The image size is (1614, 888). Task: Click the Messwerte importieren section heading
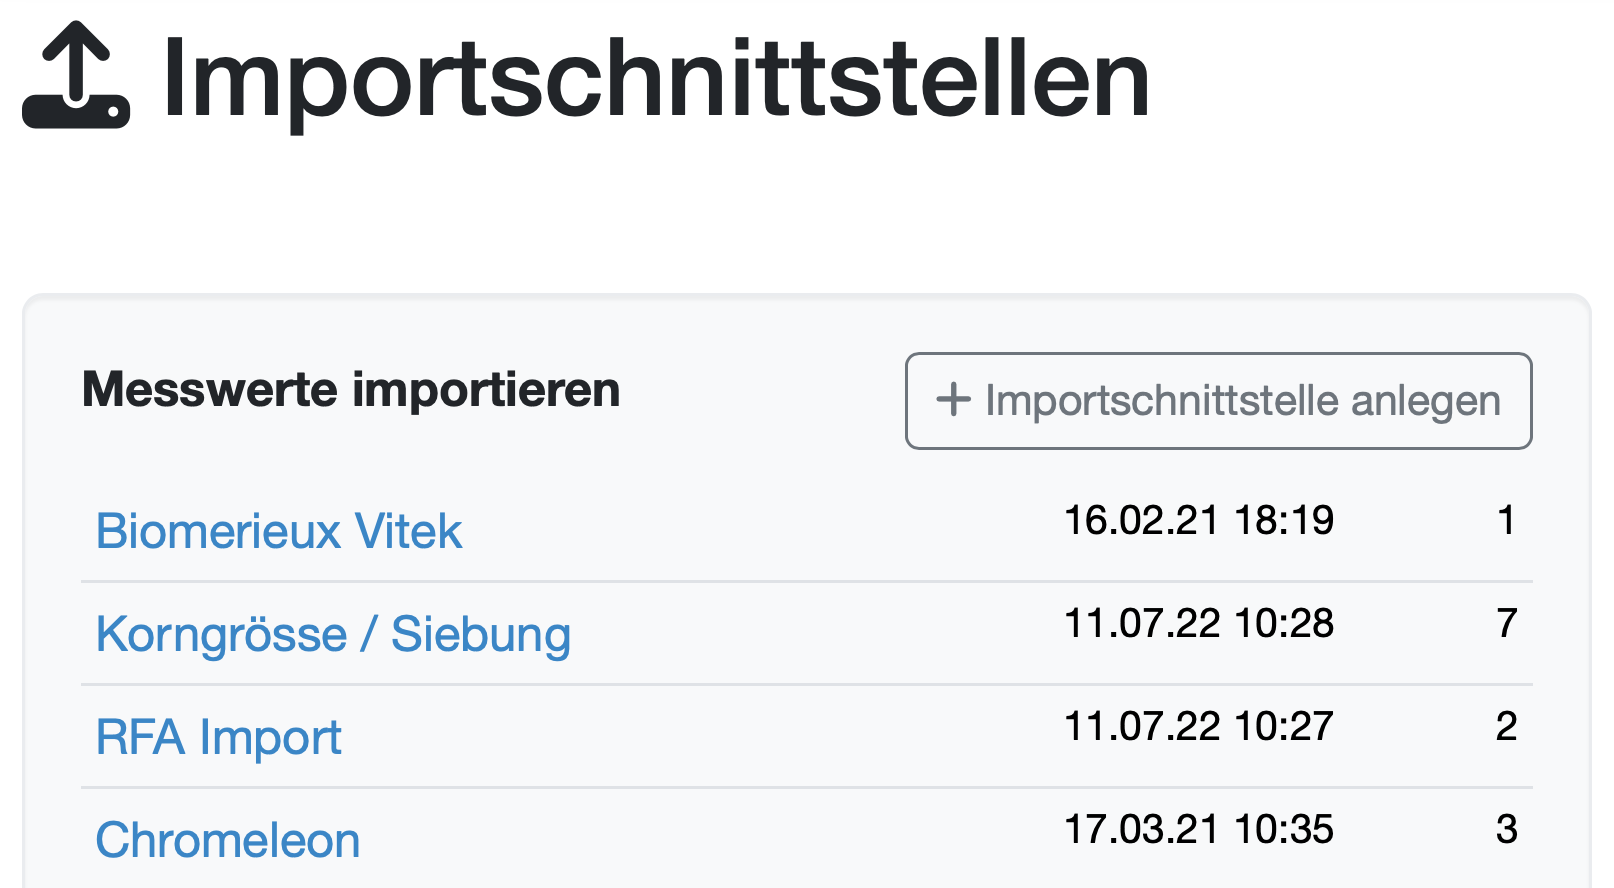coord(351,390)
